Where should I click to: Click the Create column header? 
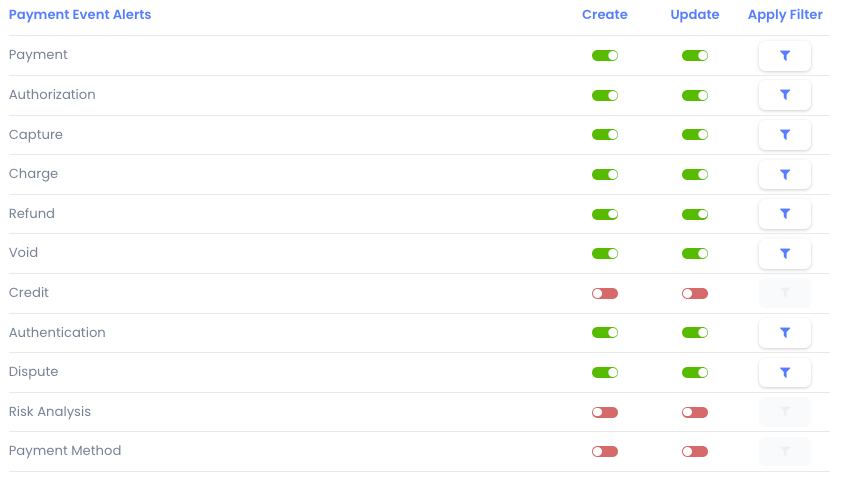[x=605, y=15]
